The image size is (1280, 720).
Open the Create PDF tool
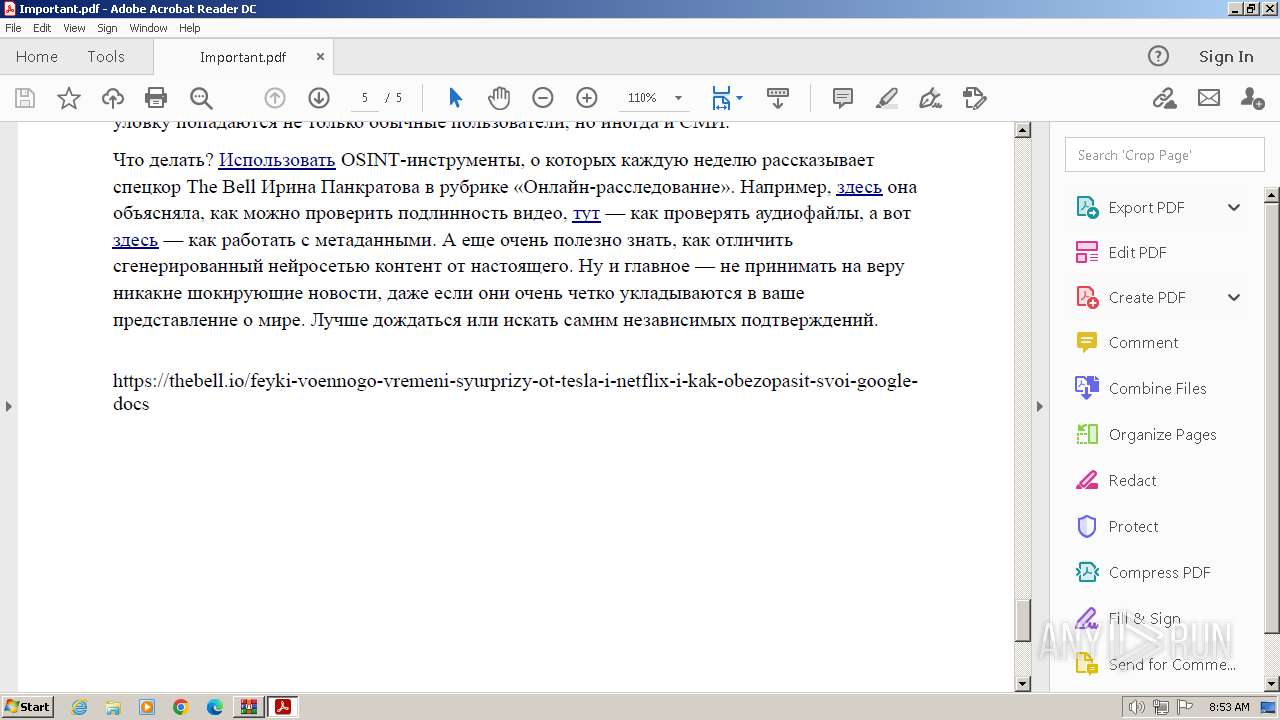(x=1146, y=298)
